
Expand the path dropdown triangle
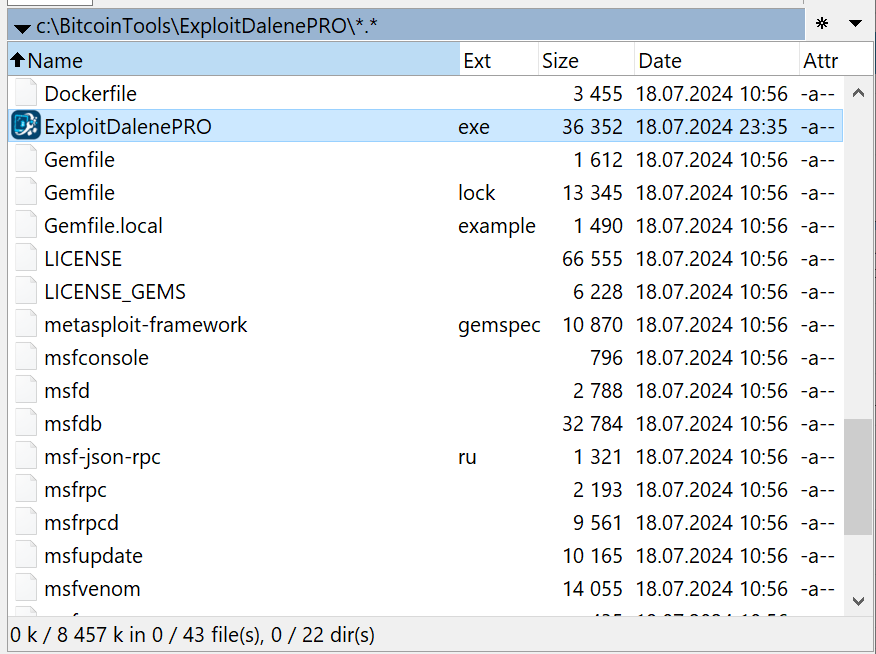click(x=22, y=28)
